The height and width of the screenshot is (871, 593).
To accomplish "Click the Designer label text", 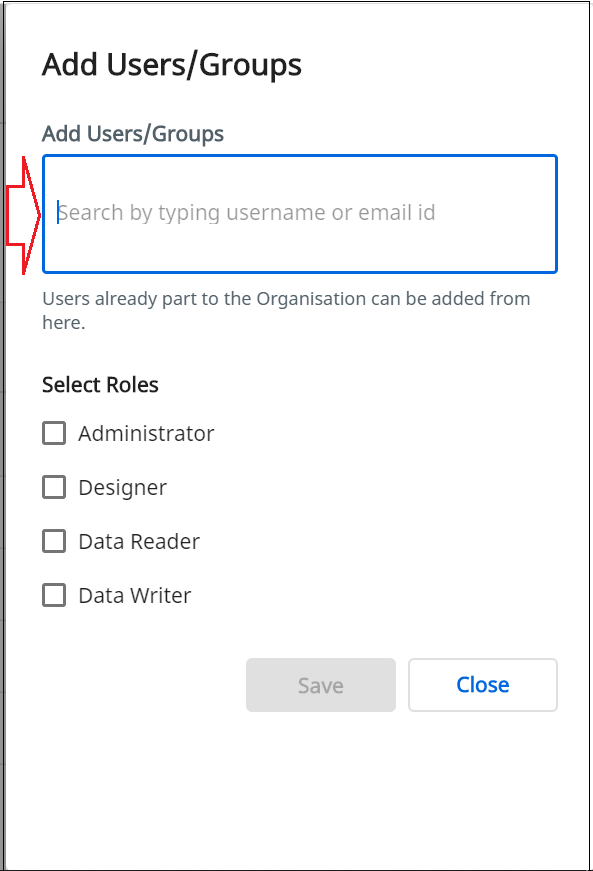I will (122, 488).
